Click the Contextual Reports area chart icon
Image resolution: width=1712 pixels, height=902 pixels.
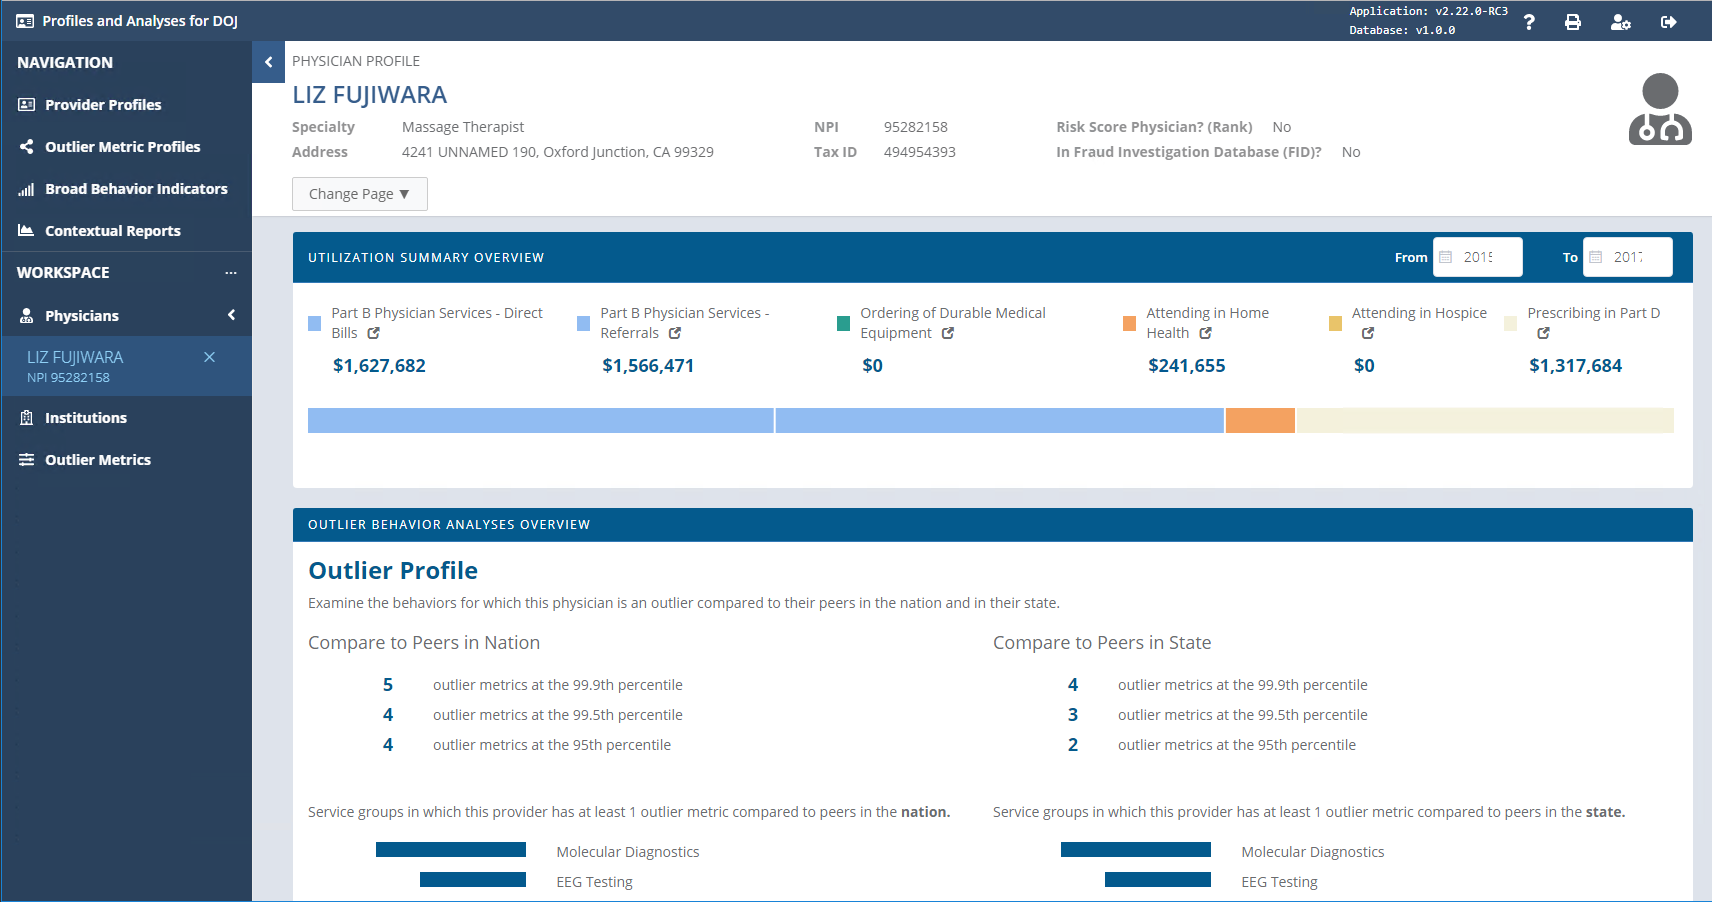[27, 231]
